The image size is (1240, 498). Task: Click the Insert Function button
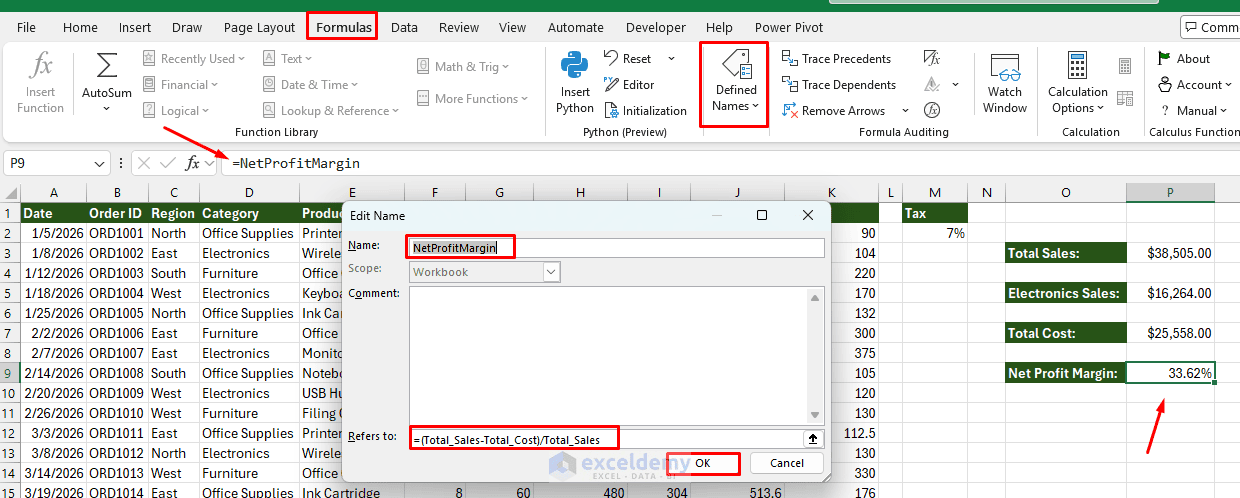click(40, 82)
